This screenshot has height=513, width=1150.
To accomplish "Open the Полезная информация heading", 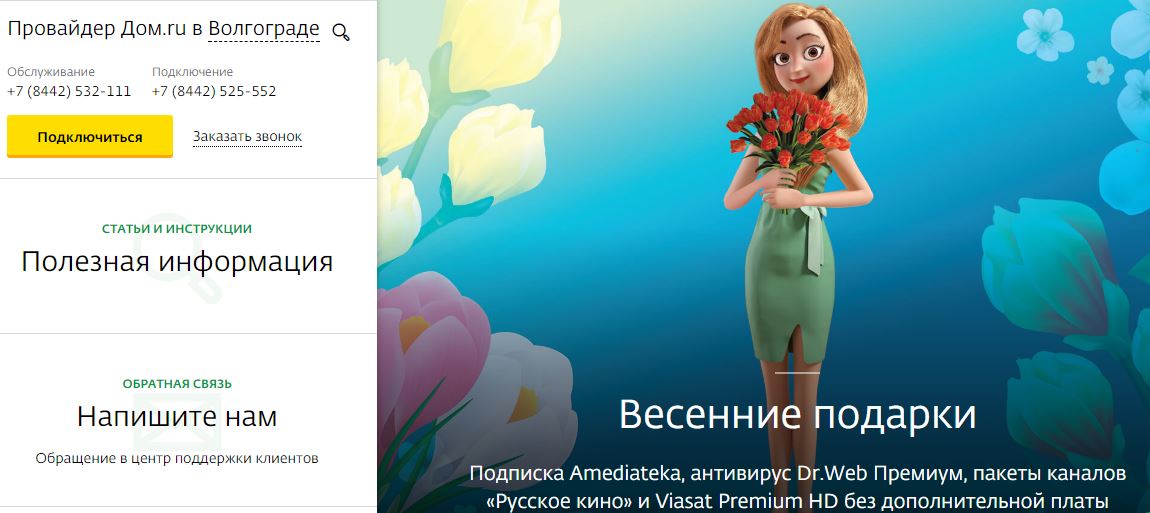I will coord(177,262).
